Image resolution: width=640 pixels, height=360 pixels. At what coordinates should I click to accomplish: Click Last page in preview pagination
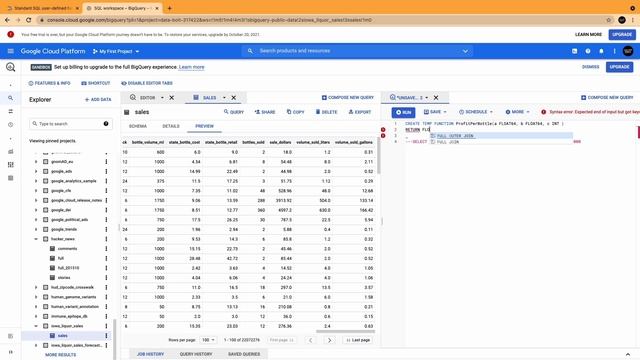[x=358, y=340]
